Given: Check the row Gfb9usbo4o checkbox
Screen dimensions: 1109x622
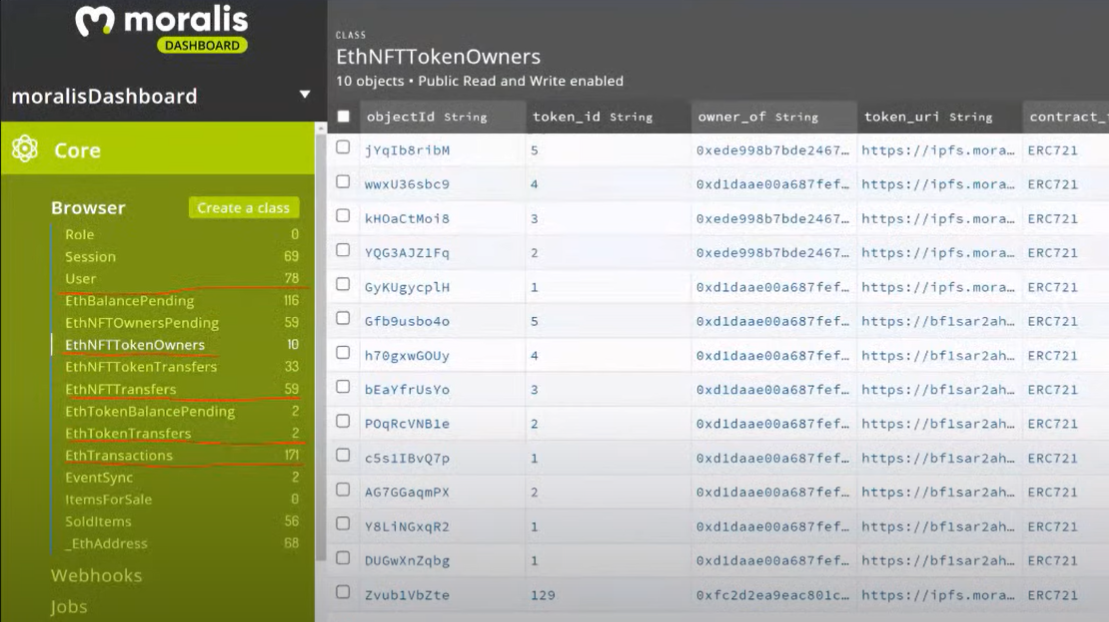Looking at the screenshot, I should (343, 318).
